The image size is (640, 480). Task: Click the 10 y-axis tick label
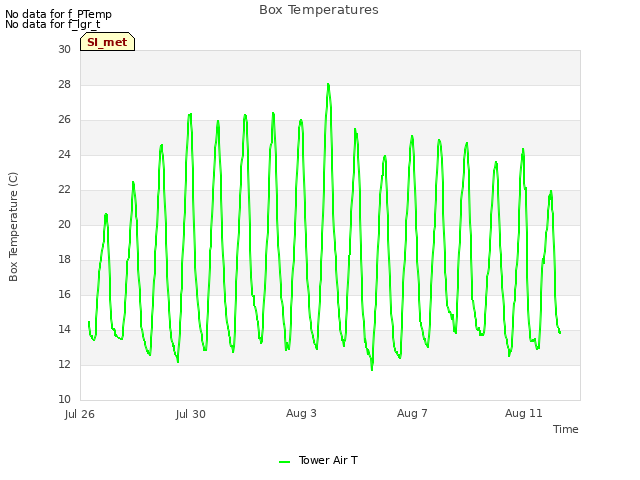click(64, 399)
